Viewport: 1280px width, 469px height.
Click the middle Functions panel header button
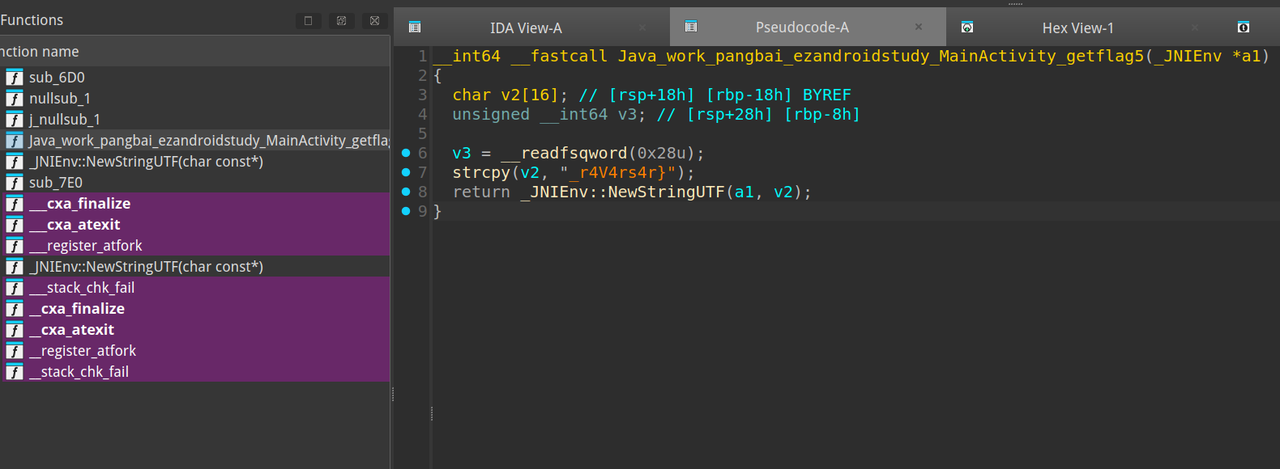[341, 20]
